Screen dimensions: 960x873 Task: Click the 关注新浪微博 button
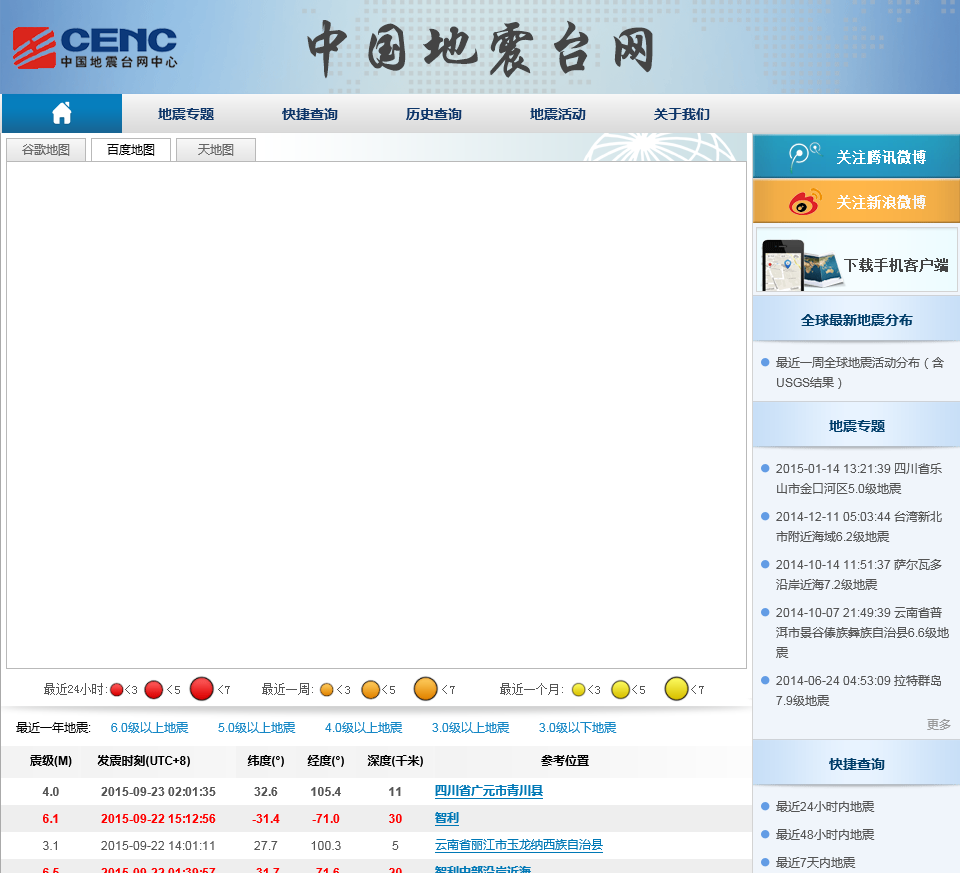pos(856,201)
